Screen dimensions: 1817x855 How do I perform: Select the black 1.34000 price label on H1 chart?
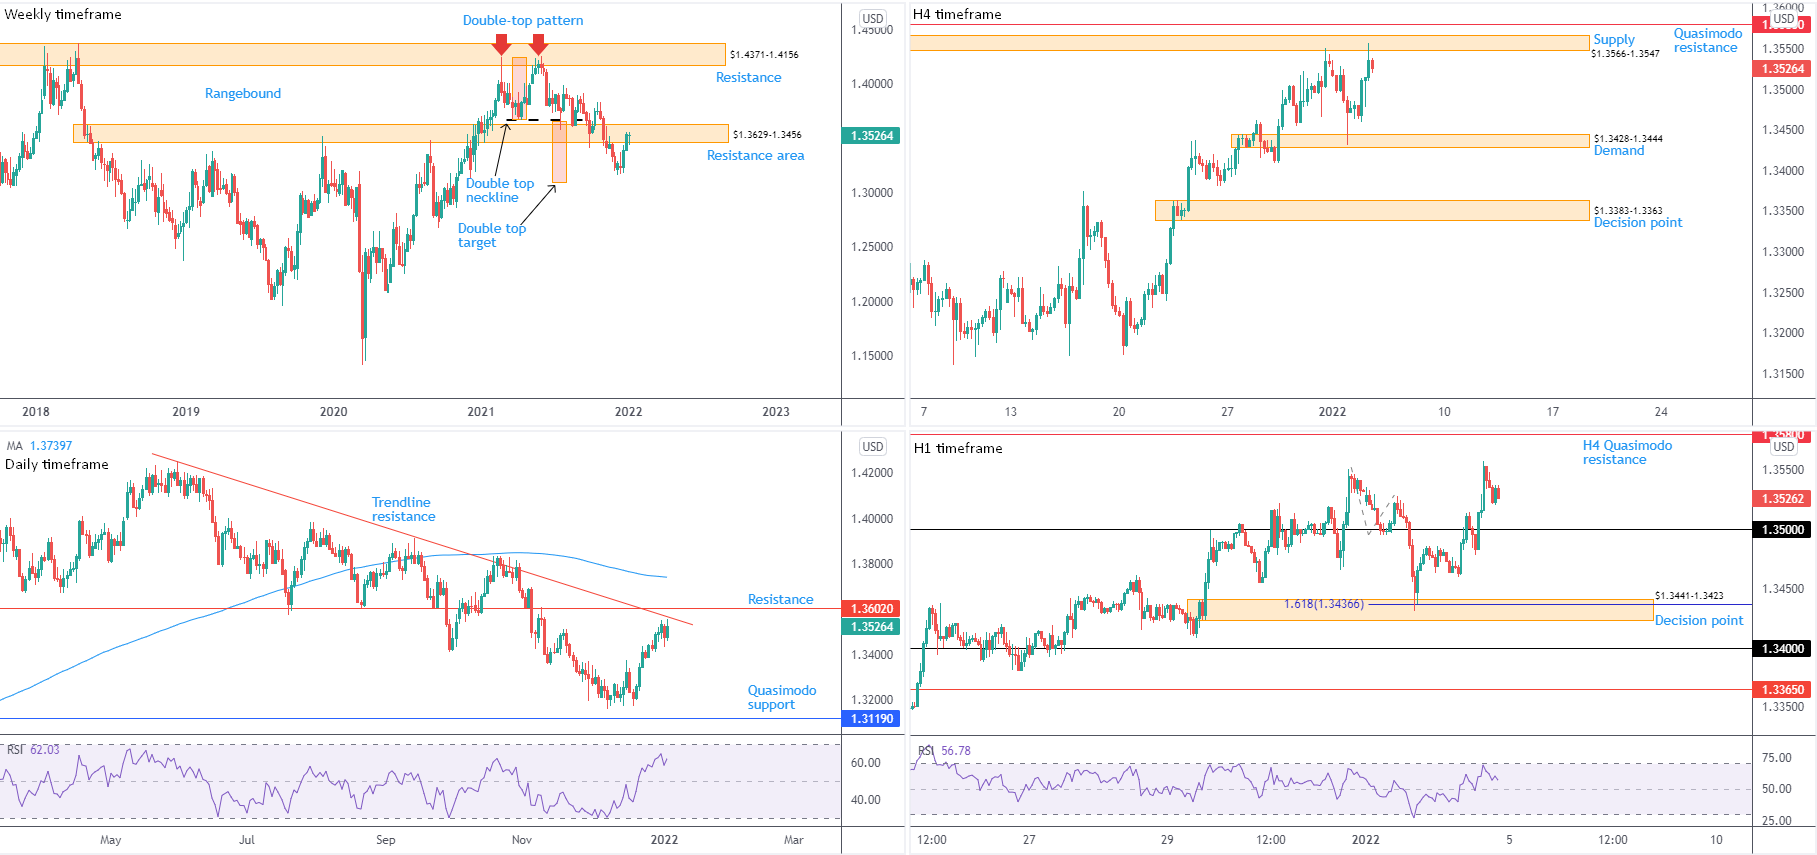[x=1783, y=649]
